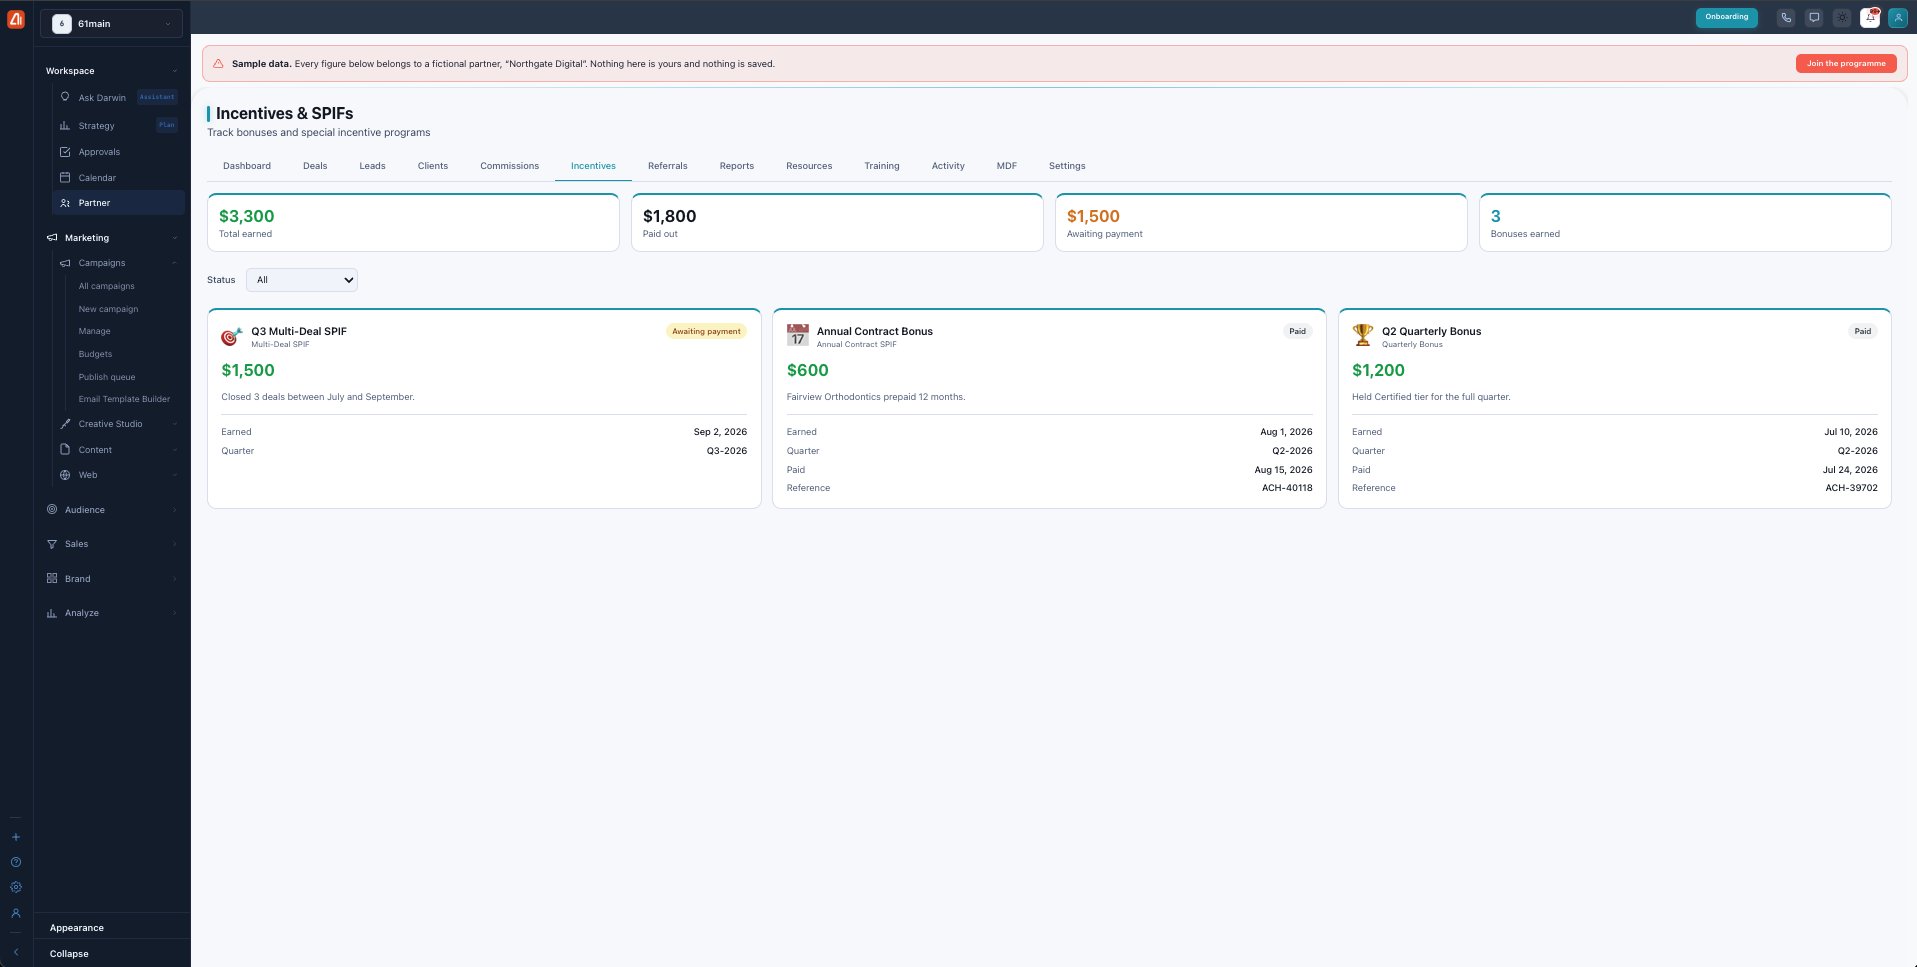
Task: Click the Awaiting payment badge on Q3 Multi-Deal SPIF
Action: 706,331
